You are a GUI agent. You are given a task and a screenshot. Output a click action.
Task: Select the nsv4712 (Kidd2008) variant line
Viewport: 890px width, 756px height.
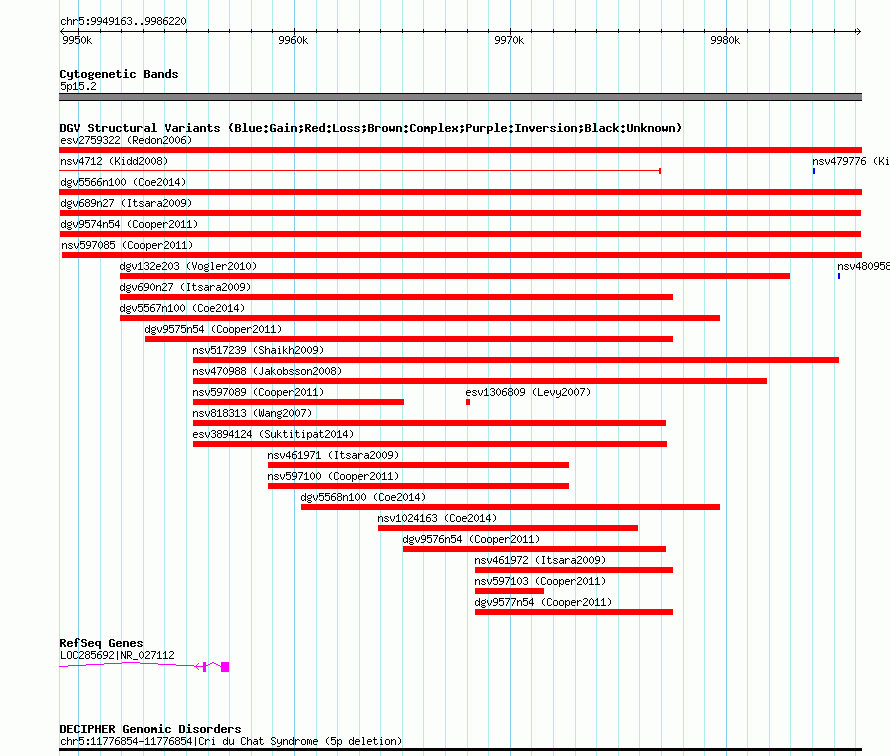pyautogui.click(x=360, y=170)
